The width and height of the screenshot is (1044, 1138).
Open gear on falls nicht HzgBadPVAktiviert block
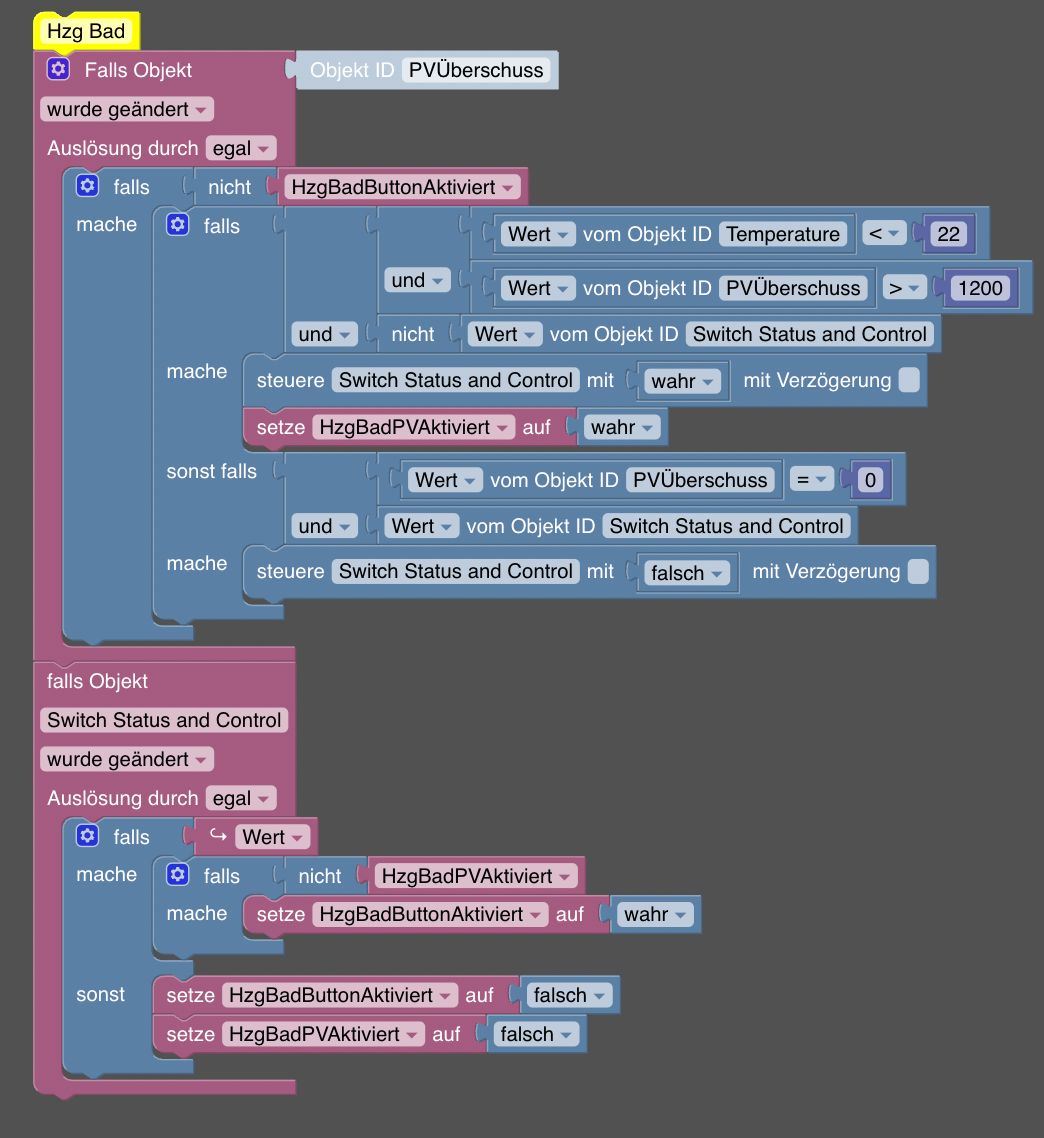point(177,875)
